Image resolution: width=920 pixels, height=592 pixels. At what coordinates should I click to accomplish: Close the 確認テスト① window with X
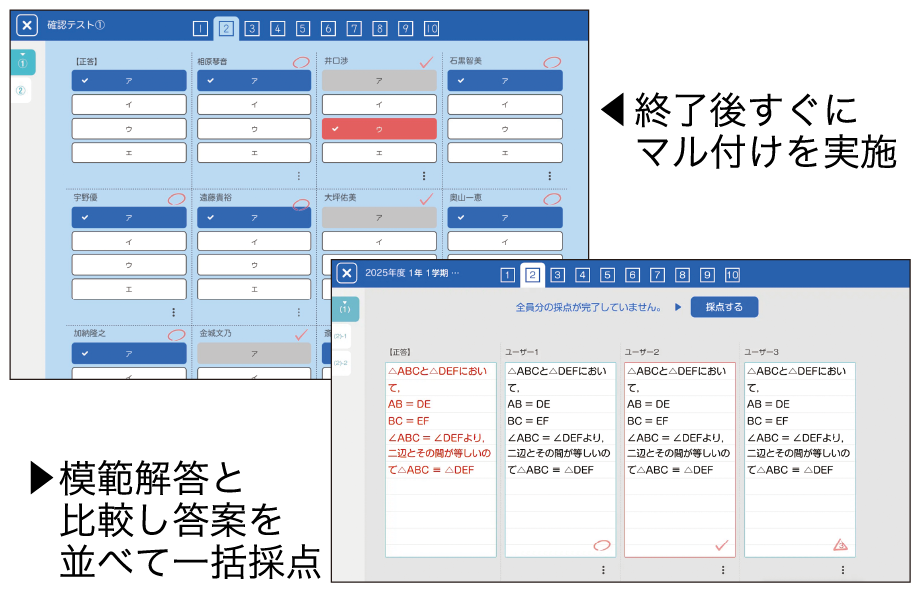point(28,25)
